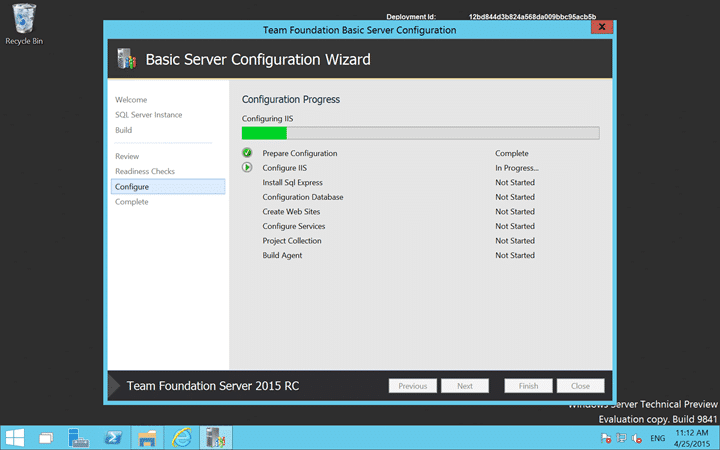Click the Previous button

[412, 386]
